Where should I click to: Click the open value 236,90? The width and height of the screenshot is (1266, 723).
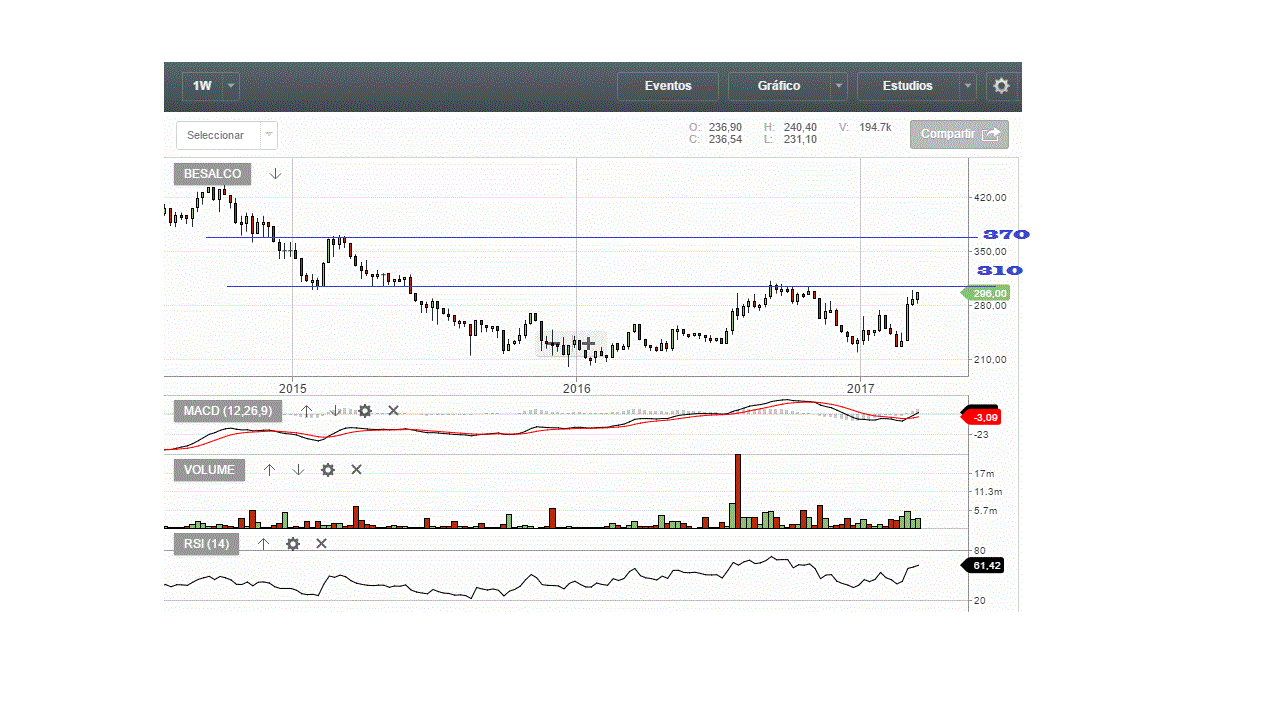tap(725, 127)
